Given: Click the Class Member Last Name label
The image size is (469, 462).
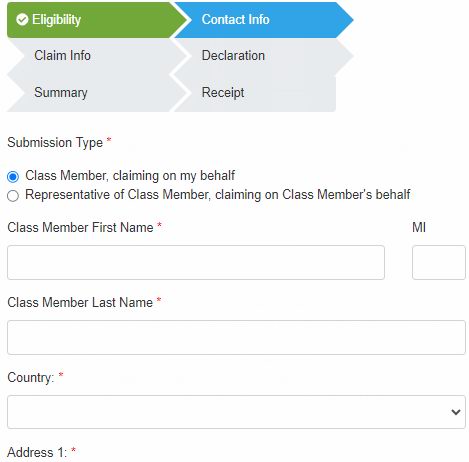Looking at the screenshot, I should pos(80,302).
